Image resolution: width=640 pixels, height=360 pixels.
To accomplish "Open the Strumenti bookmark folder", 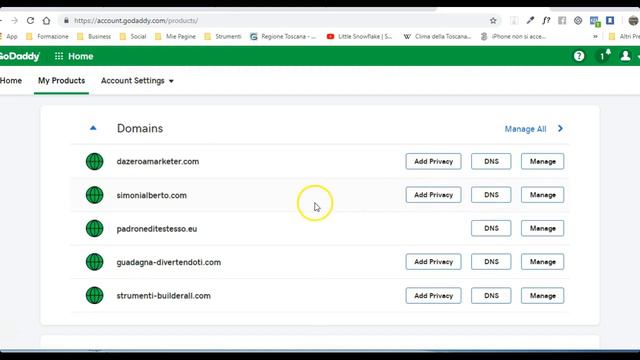I will tap(223, 36).
